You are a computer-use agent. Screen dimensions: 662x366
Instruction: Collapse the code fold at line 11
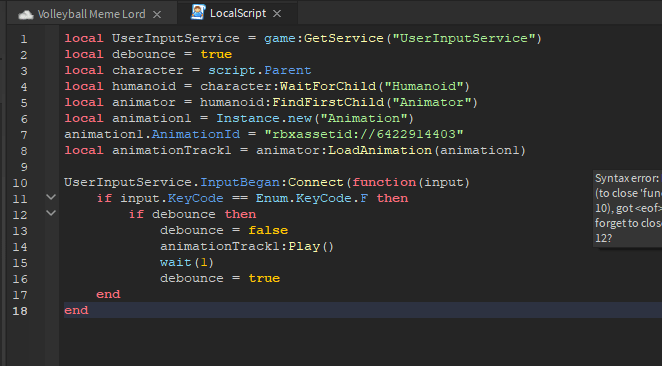51,197
